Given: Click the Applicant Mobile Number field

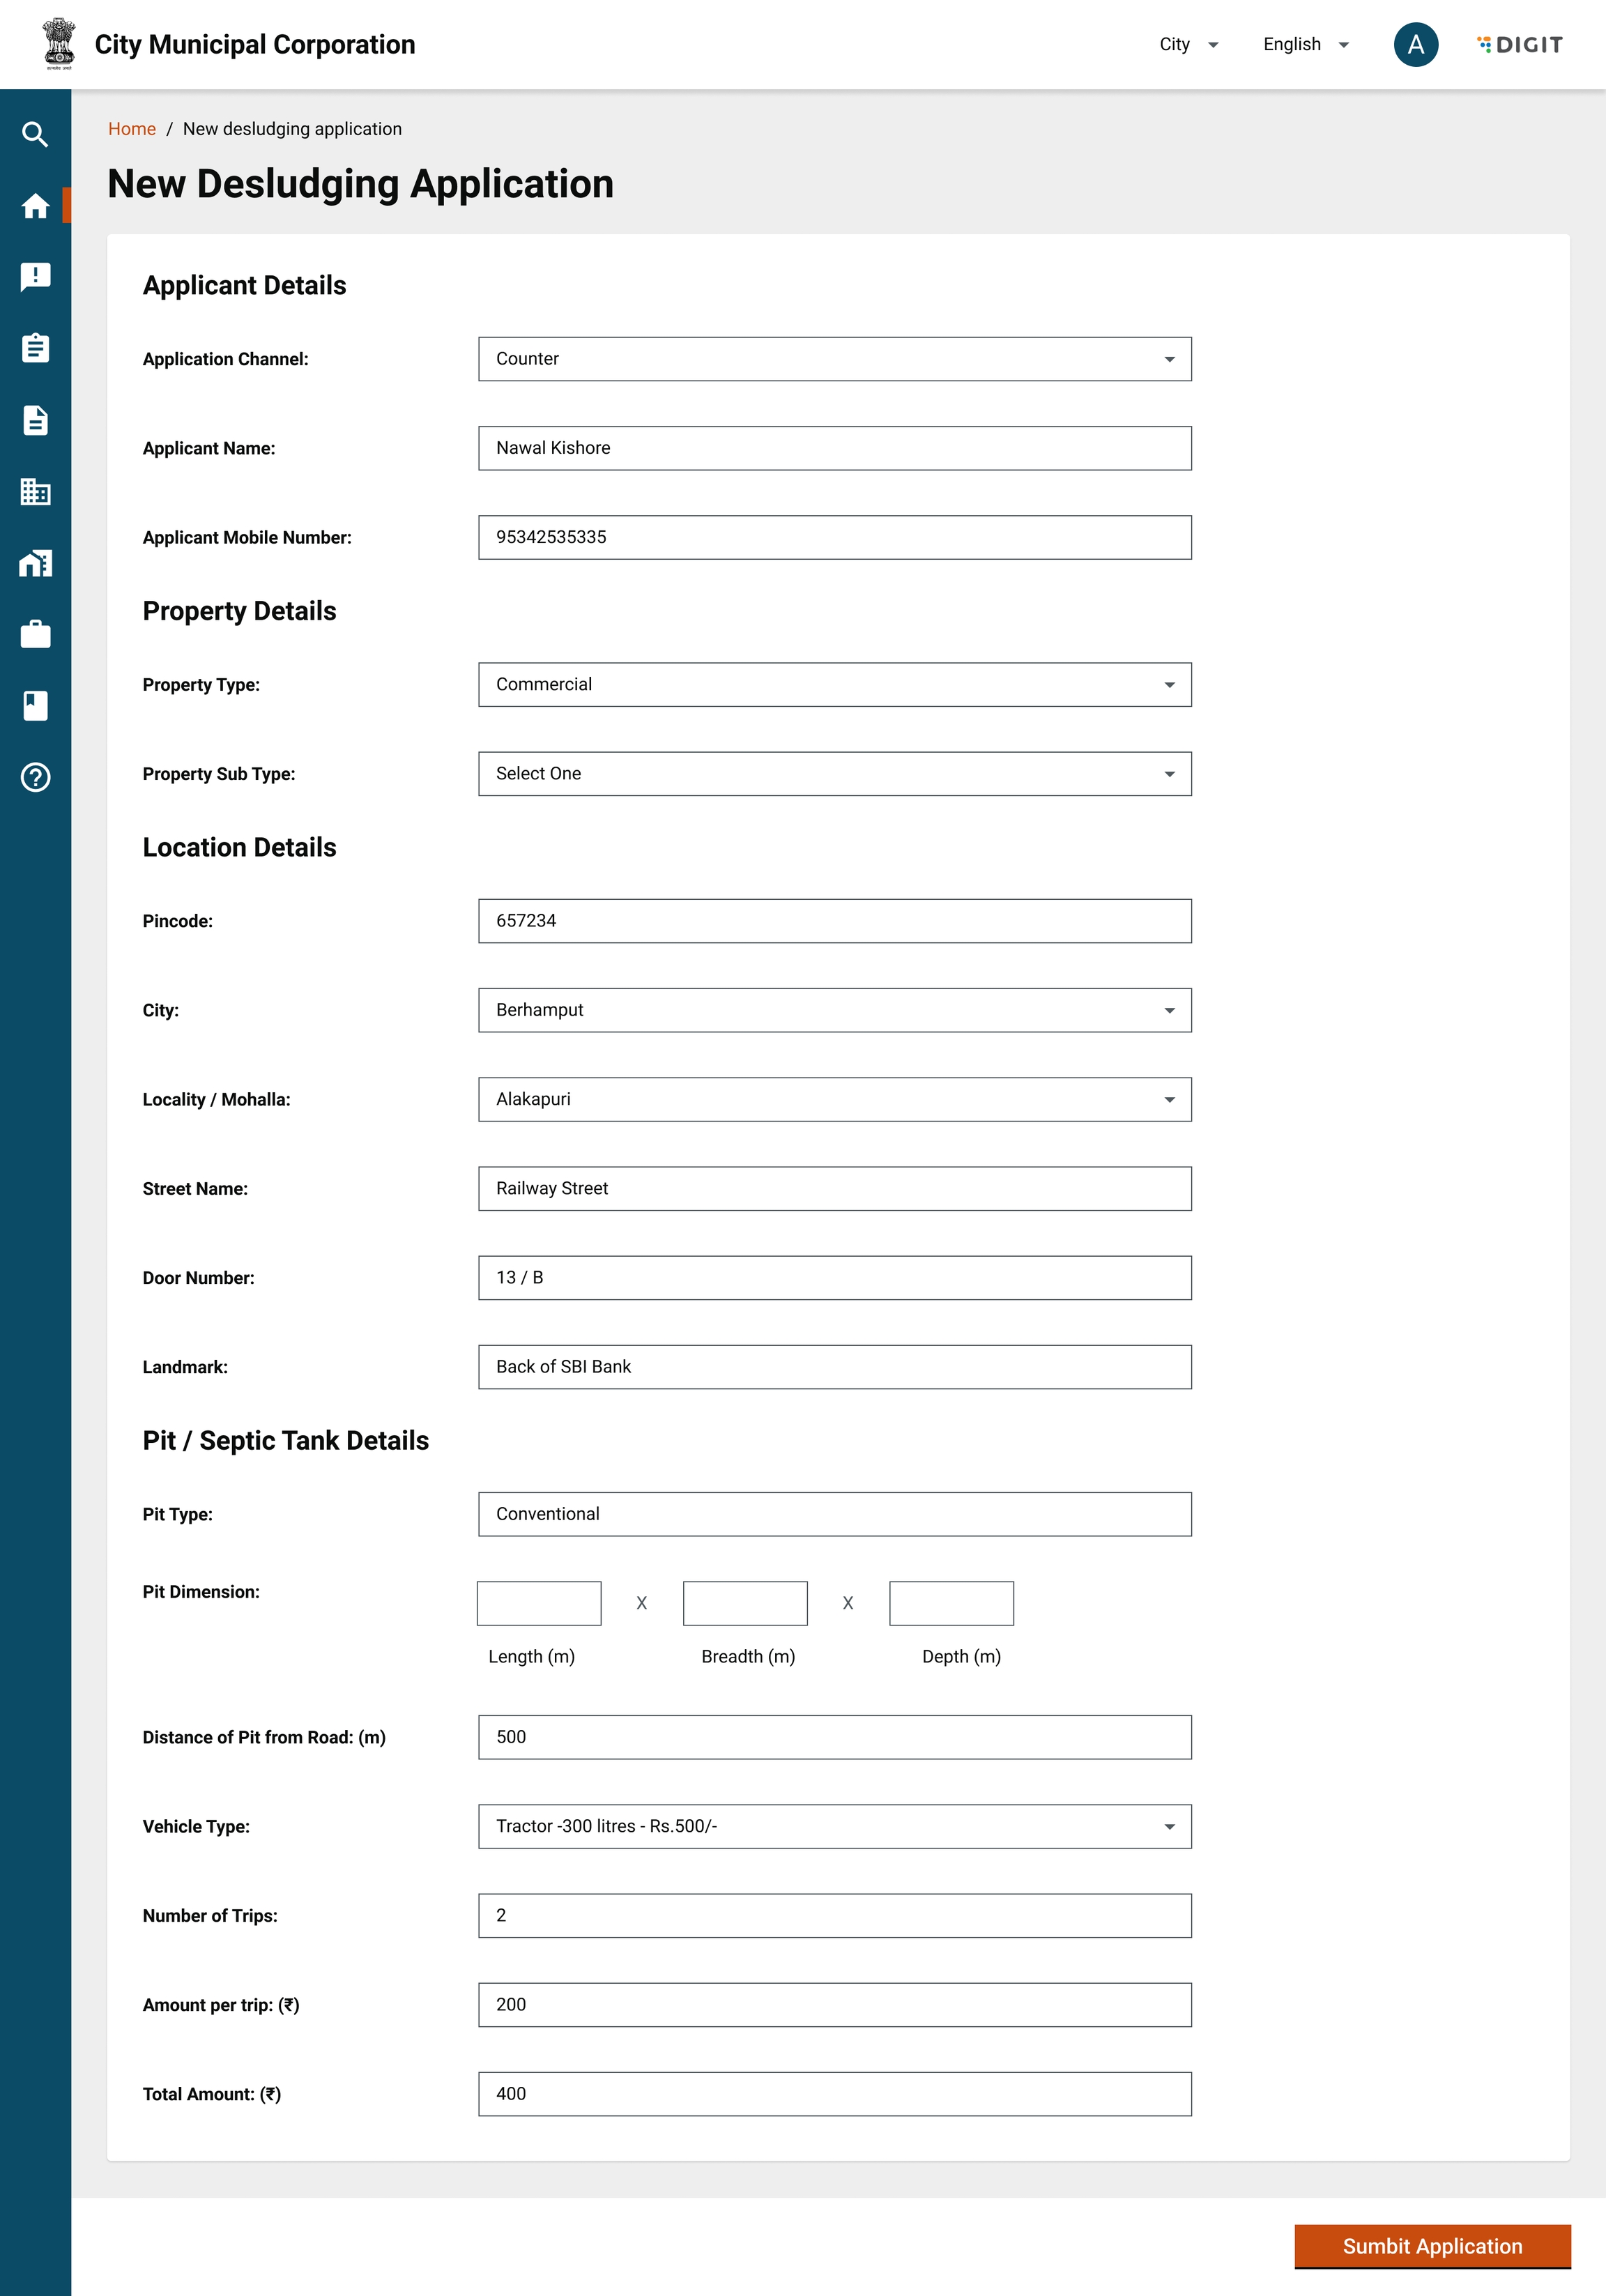Looking at the screenshot, I should pos(834,537).
